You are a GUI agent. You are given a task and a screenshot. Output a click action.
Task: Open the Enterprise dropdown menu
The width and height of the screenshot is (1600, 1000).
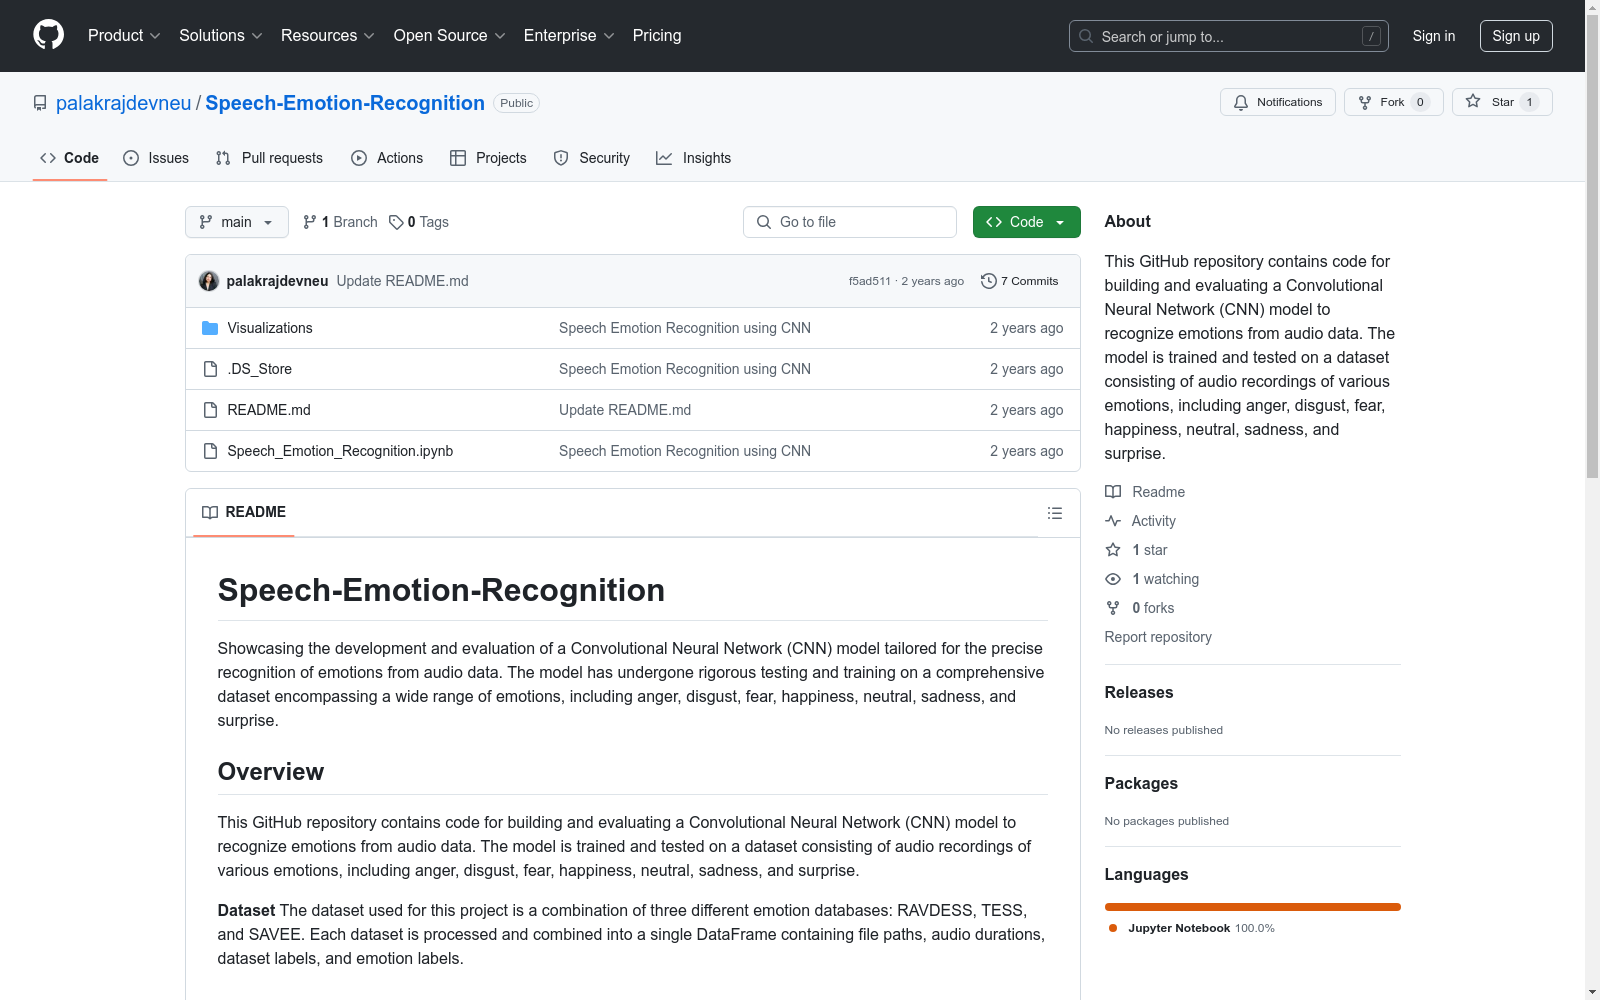click(x=569, y=35)
